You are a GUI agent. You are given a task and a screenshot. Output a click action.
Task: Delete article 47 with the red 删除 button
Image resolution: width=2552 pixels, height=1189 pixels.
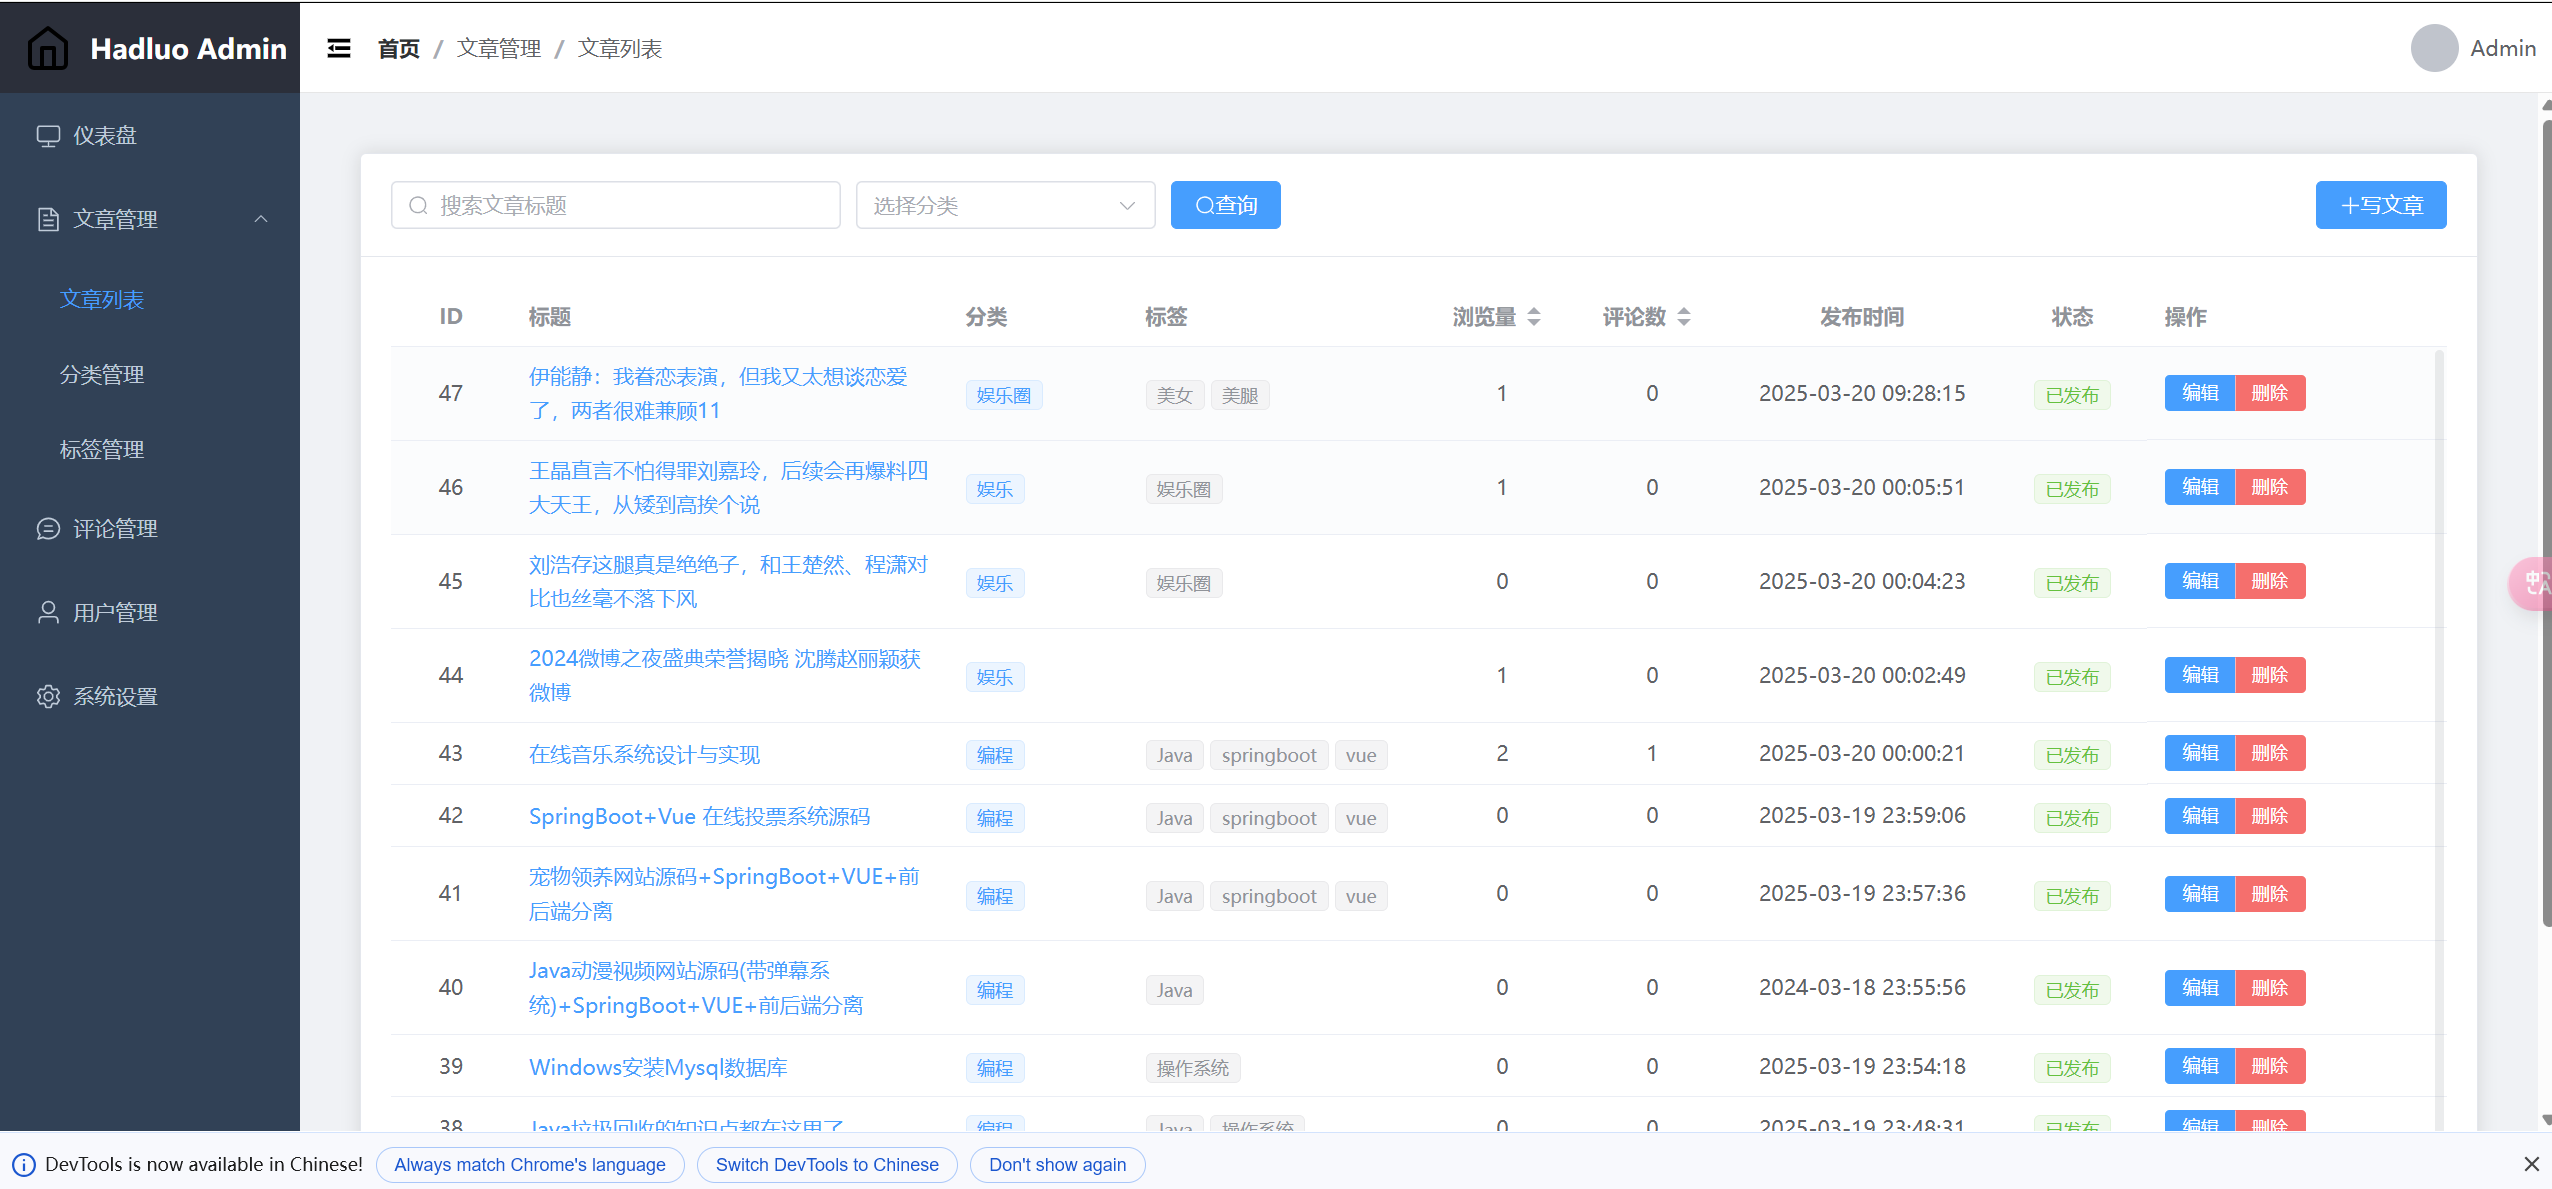pyautogui.click(x=2269, y=393)
